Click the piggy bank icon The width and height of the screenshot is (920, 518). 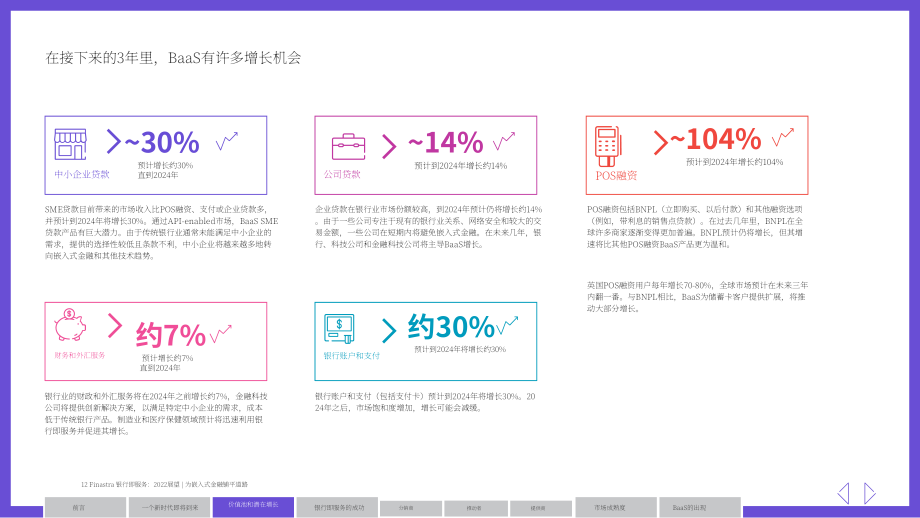point(70,325)
